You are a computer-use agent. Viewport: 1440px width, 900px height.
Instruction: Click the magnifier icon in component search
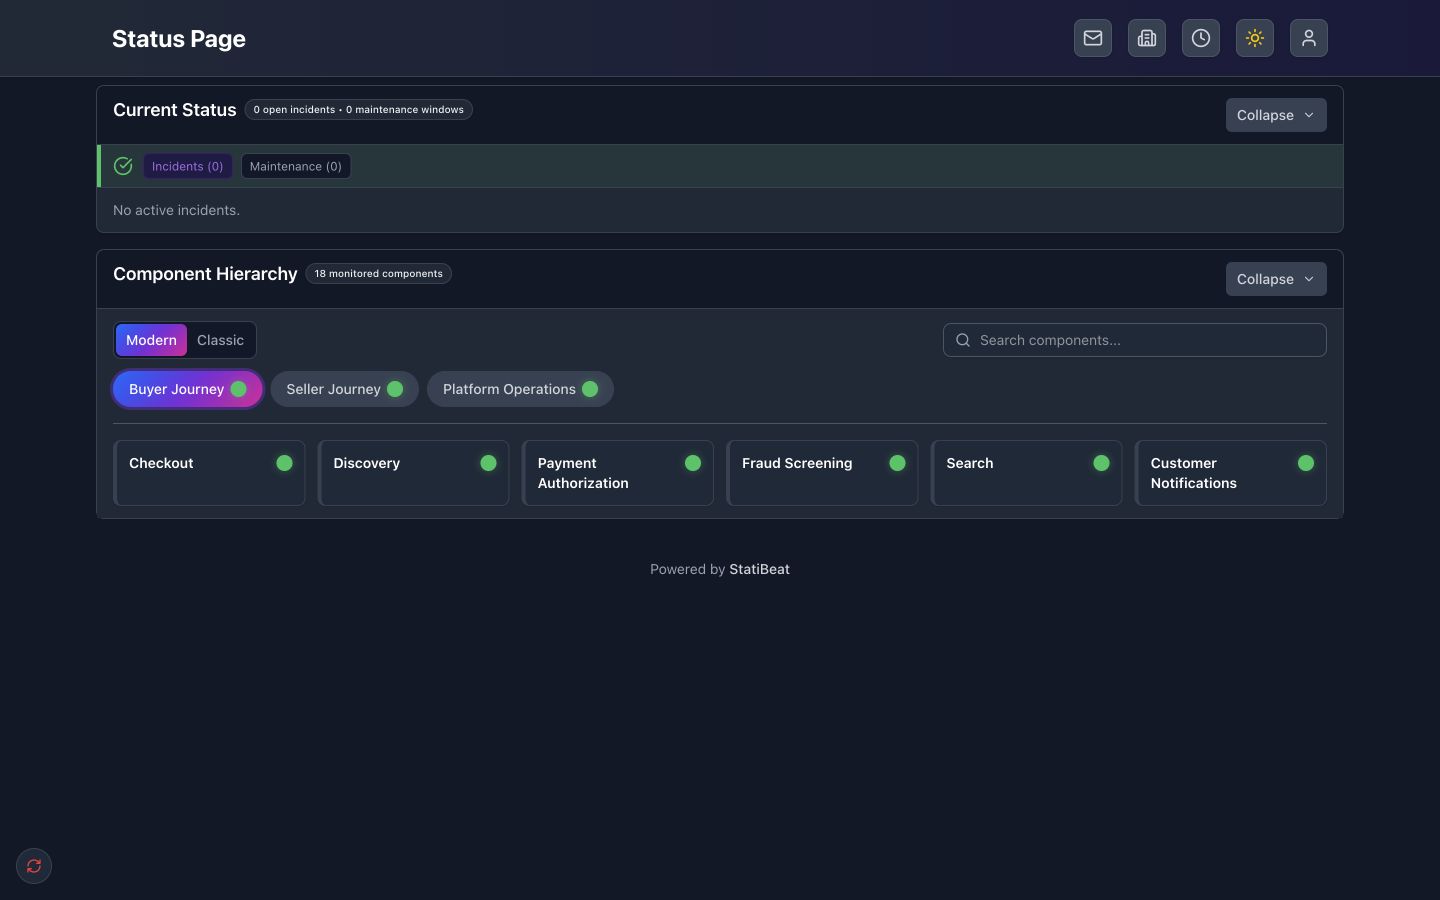click(x=963, y=340)
